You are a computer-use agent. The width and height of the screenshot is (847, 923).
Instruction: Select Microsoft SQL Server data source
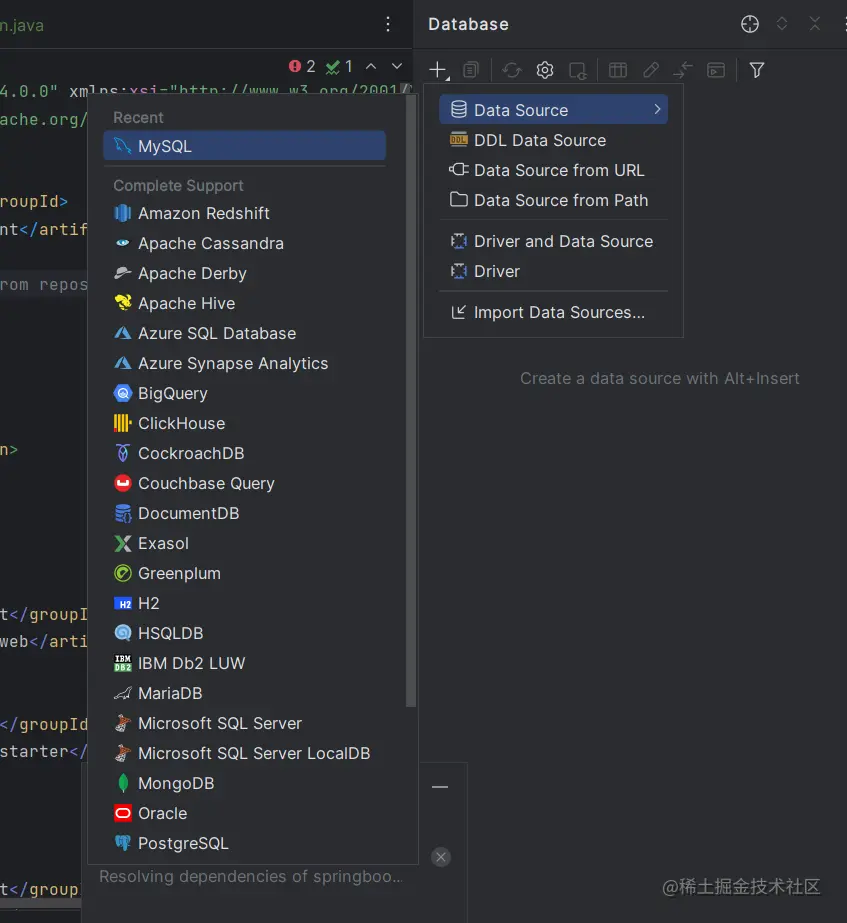pos(244,723)
